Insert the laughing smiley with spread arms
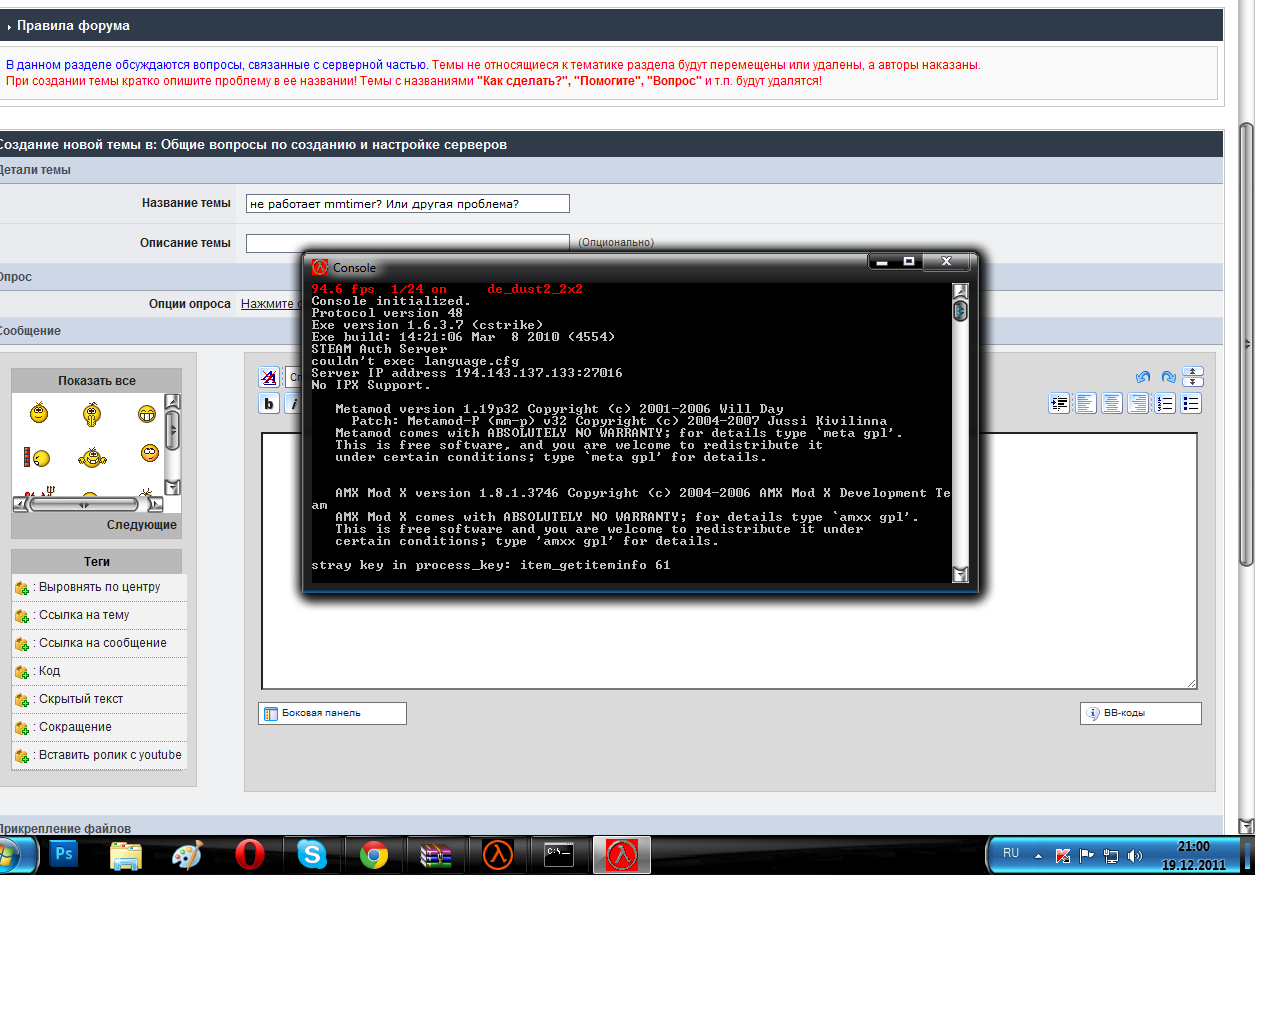The height and width of the screenshot is (1024, 1280). tap(93, 458)
